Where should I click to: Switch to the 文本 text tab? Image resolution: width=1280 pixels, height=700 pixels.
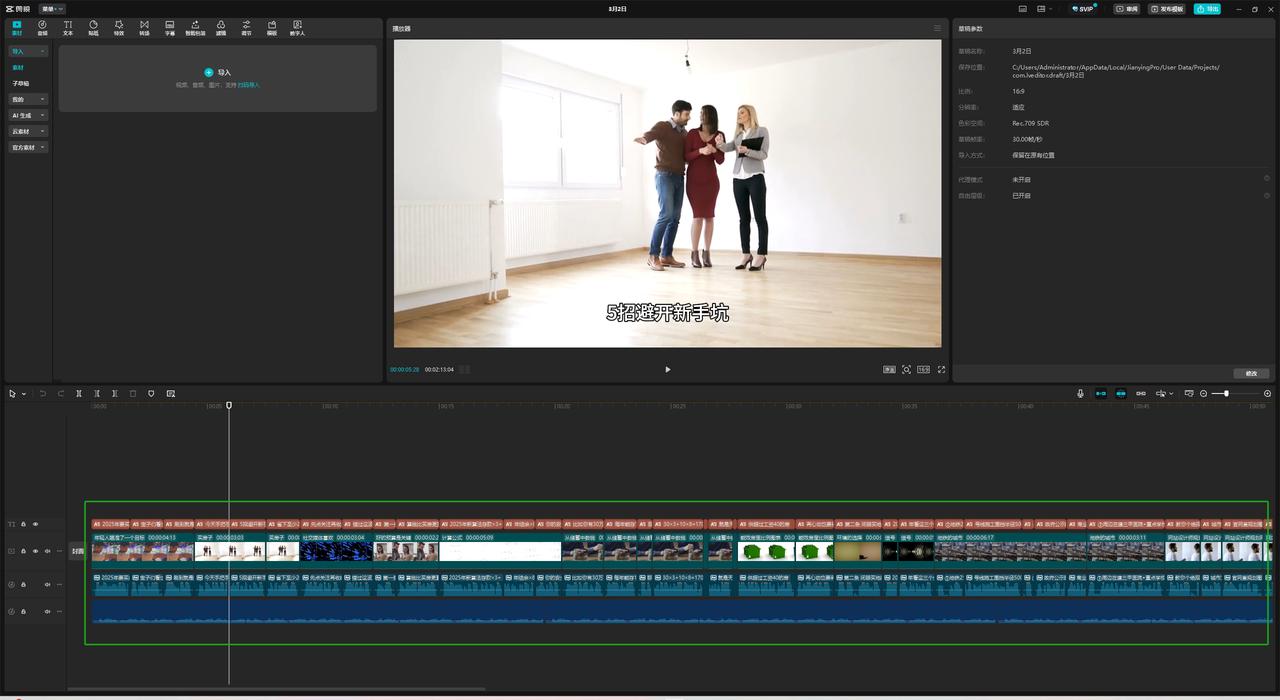68,27
